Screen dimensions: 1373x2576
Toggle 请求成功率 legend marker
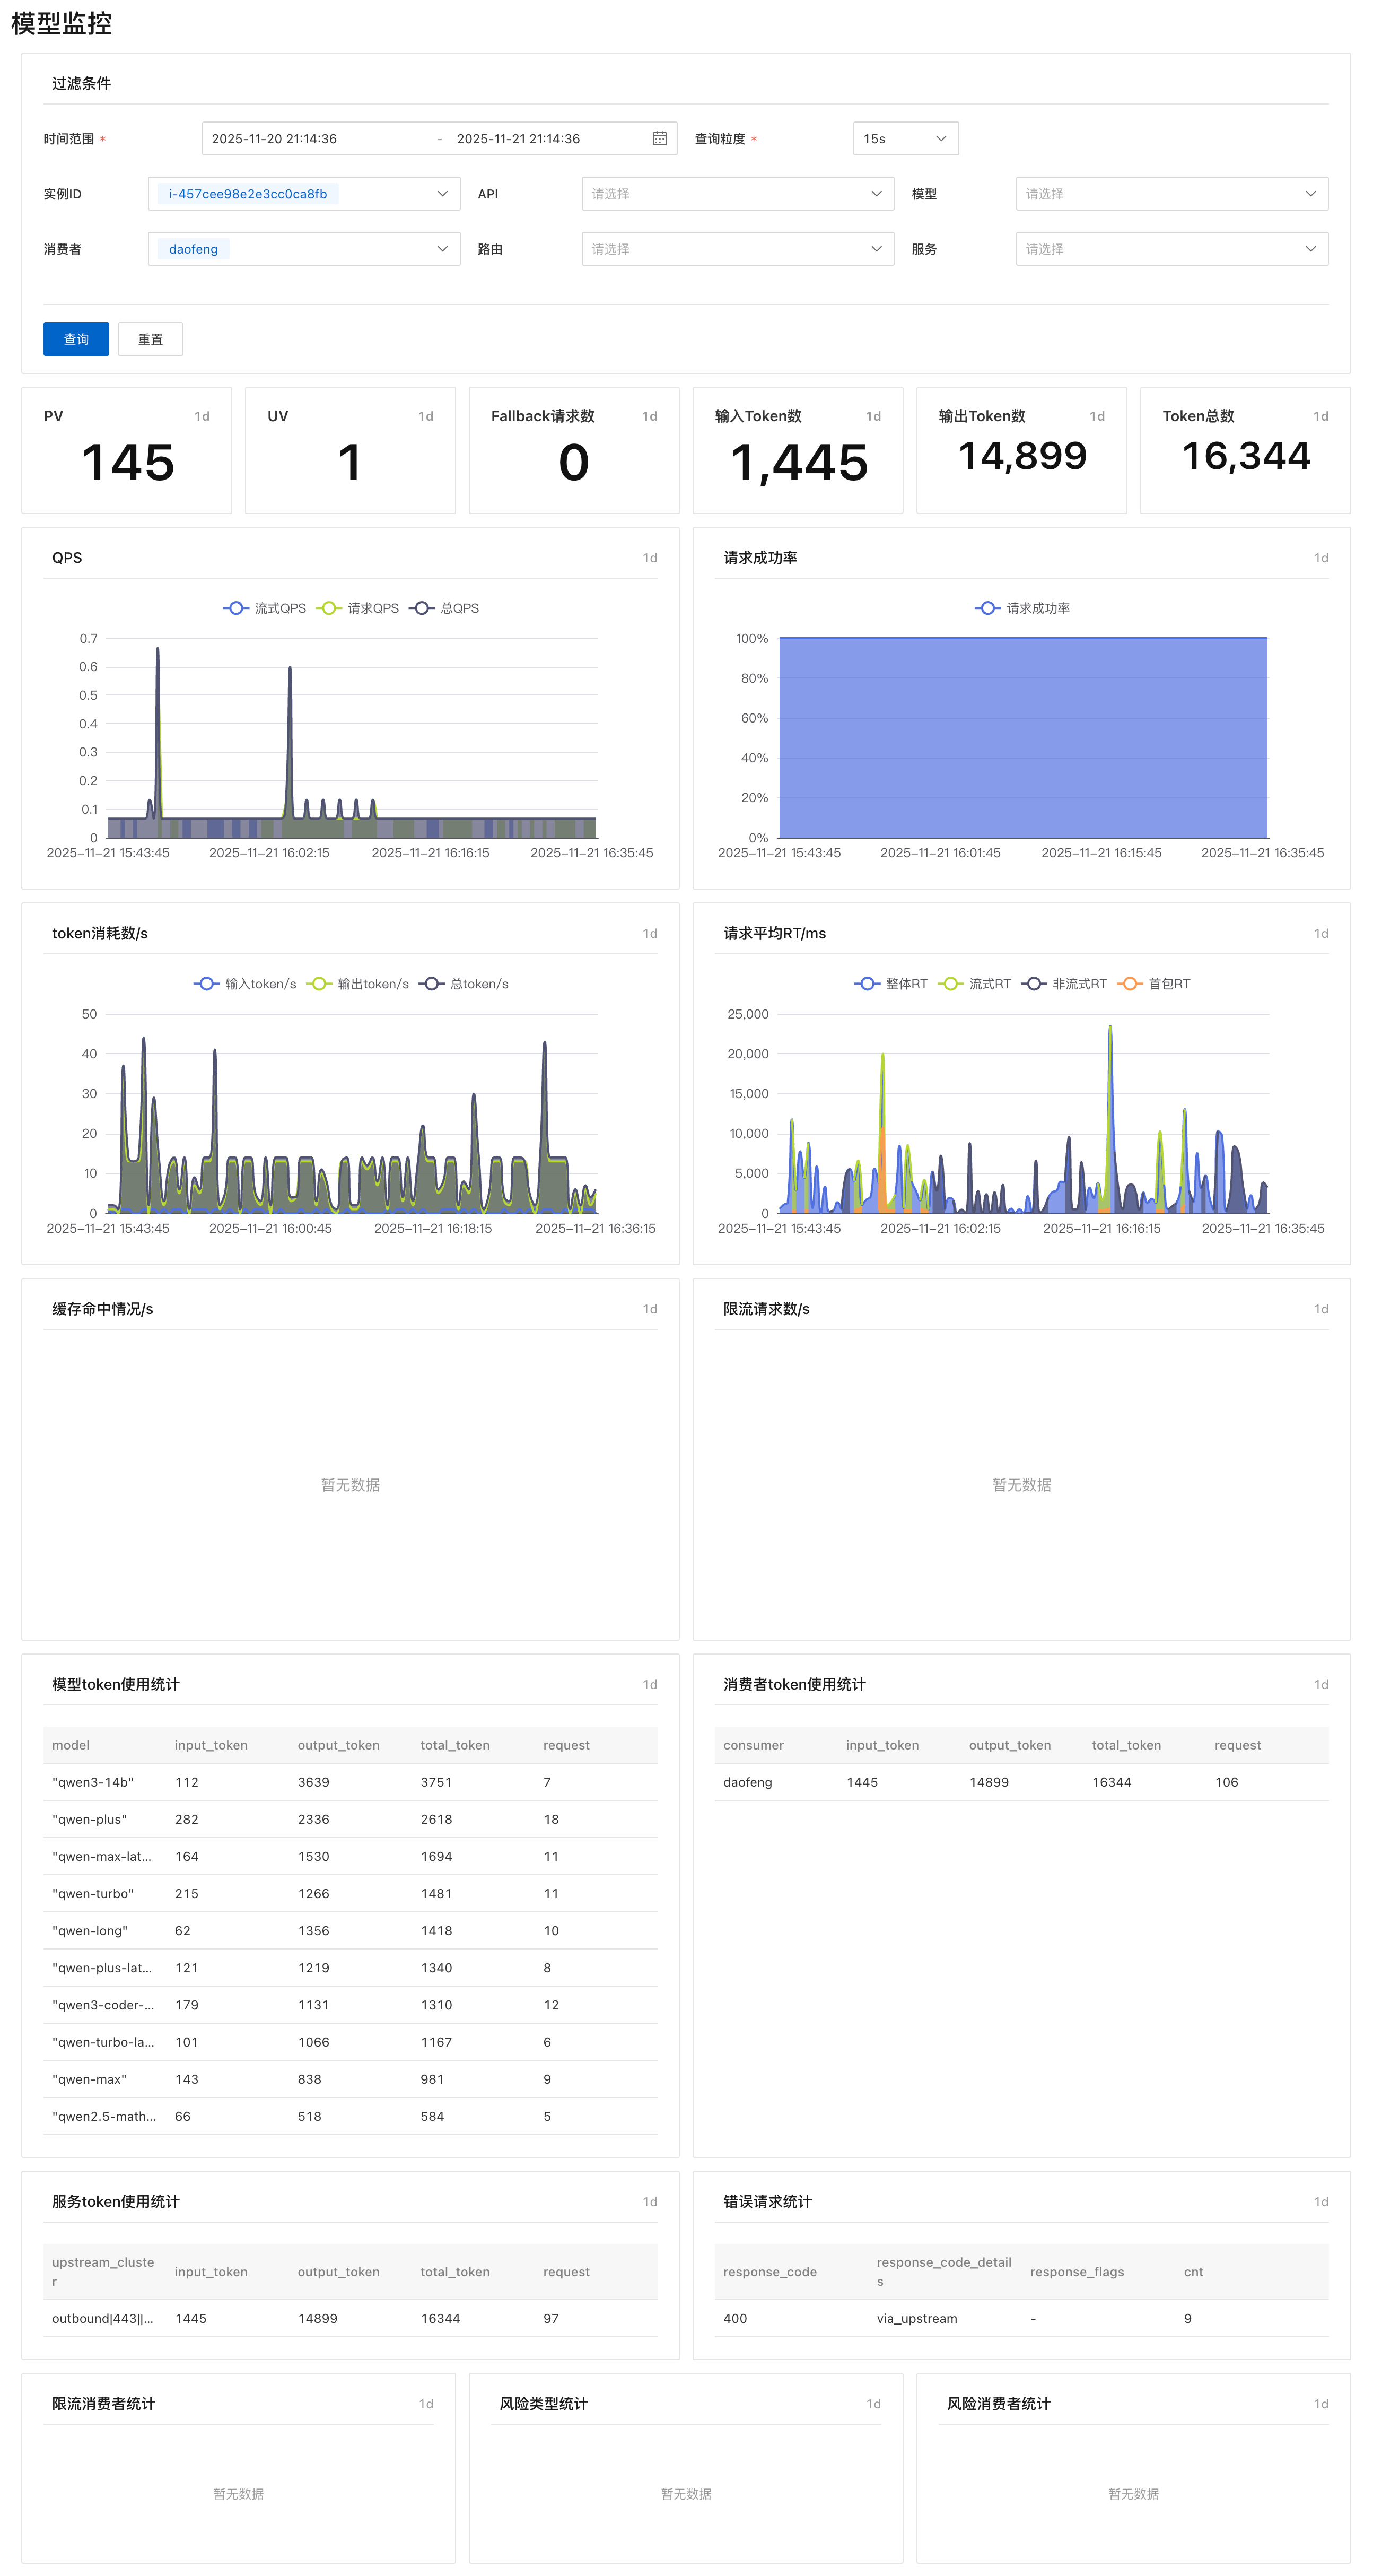[x=987, y=608]
